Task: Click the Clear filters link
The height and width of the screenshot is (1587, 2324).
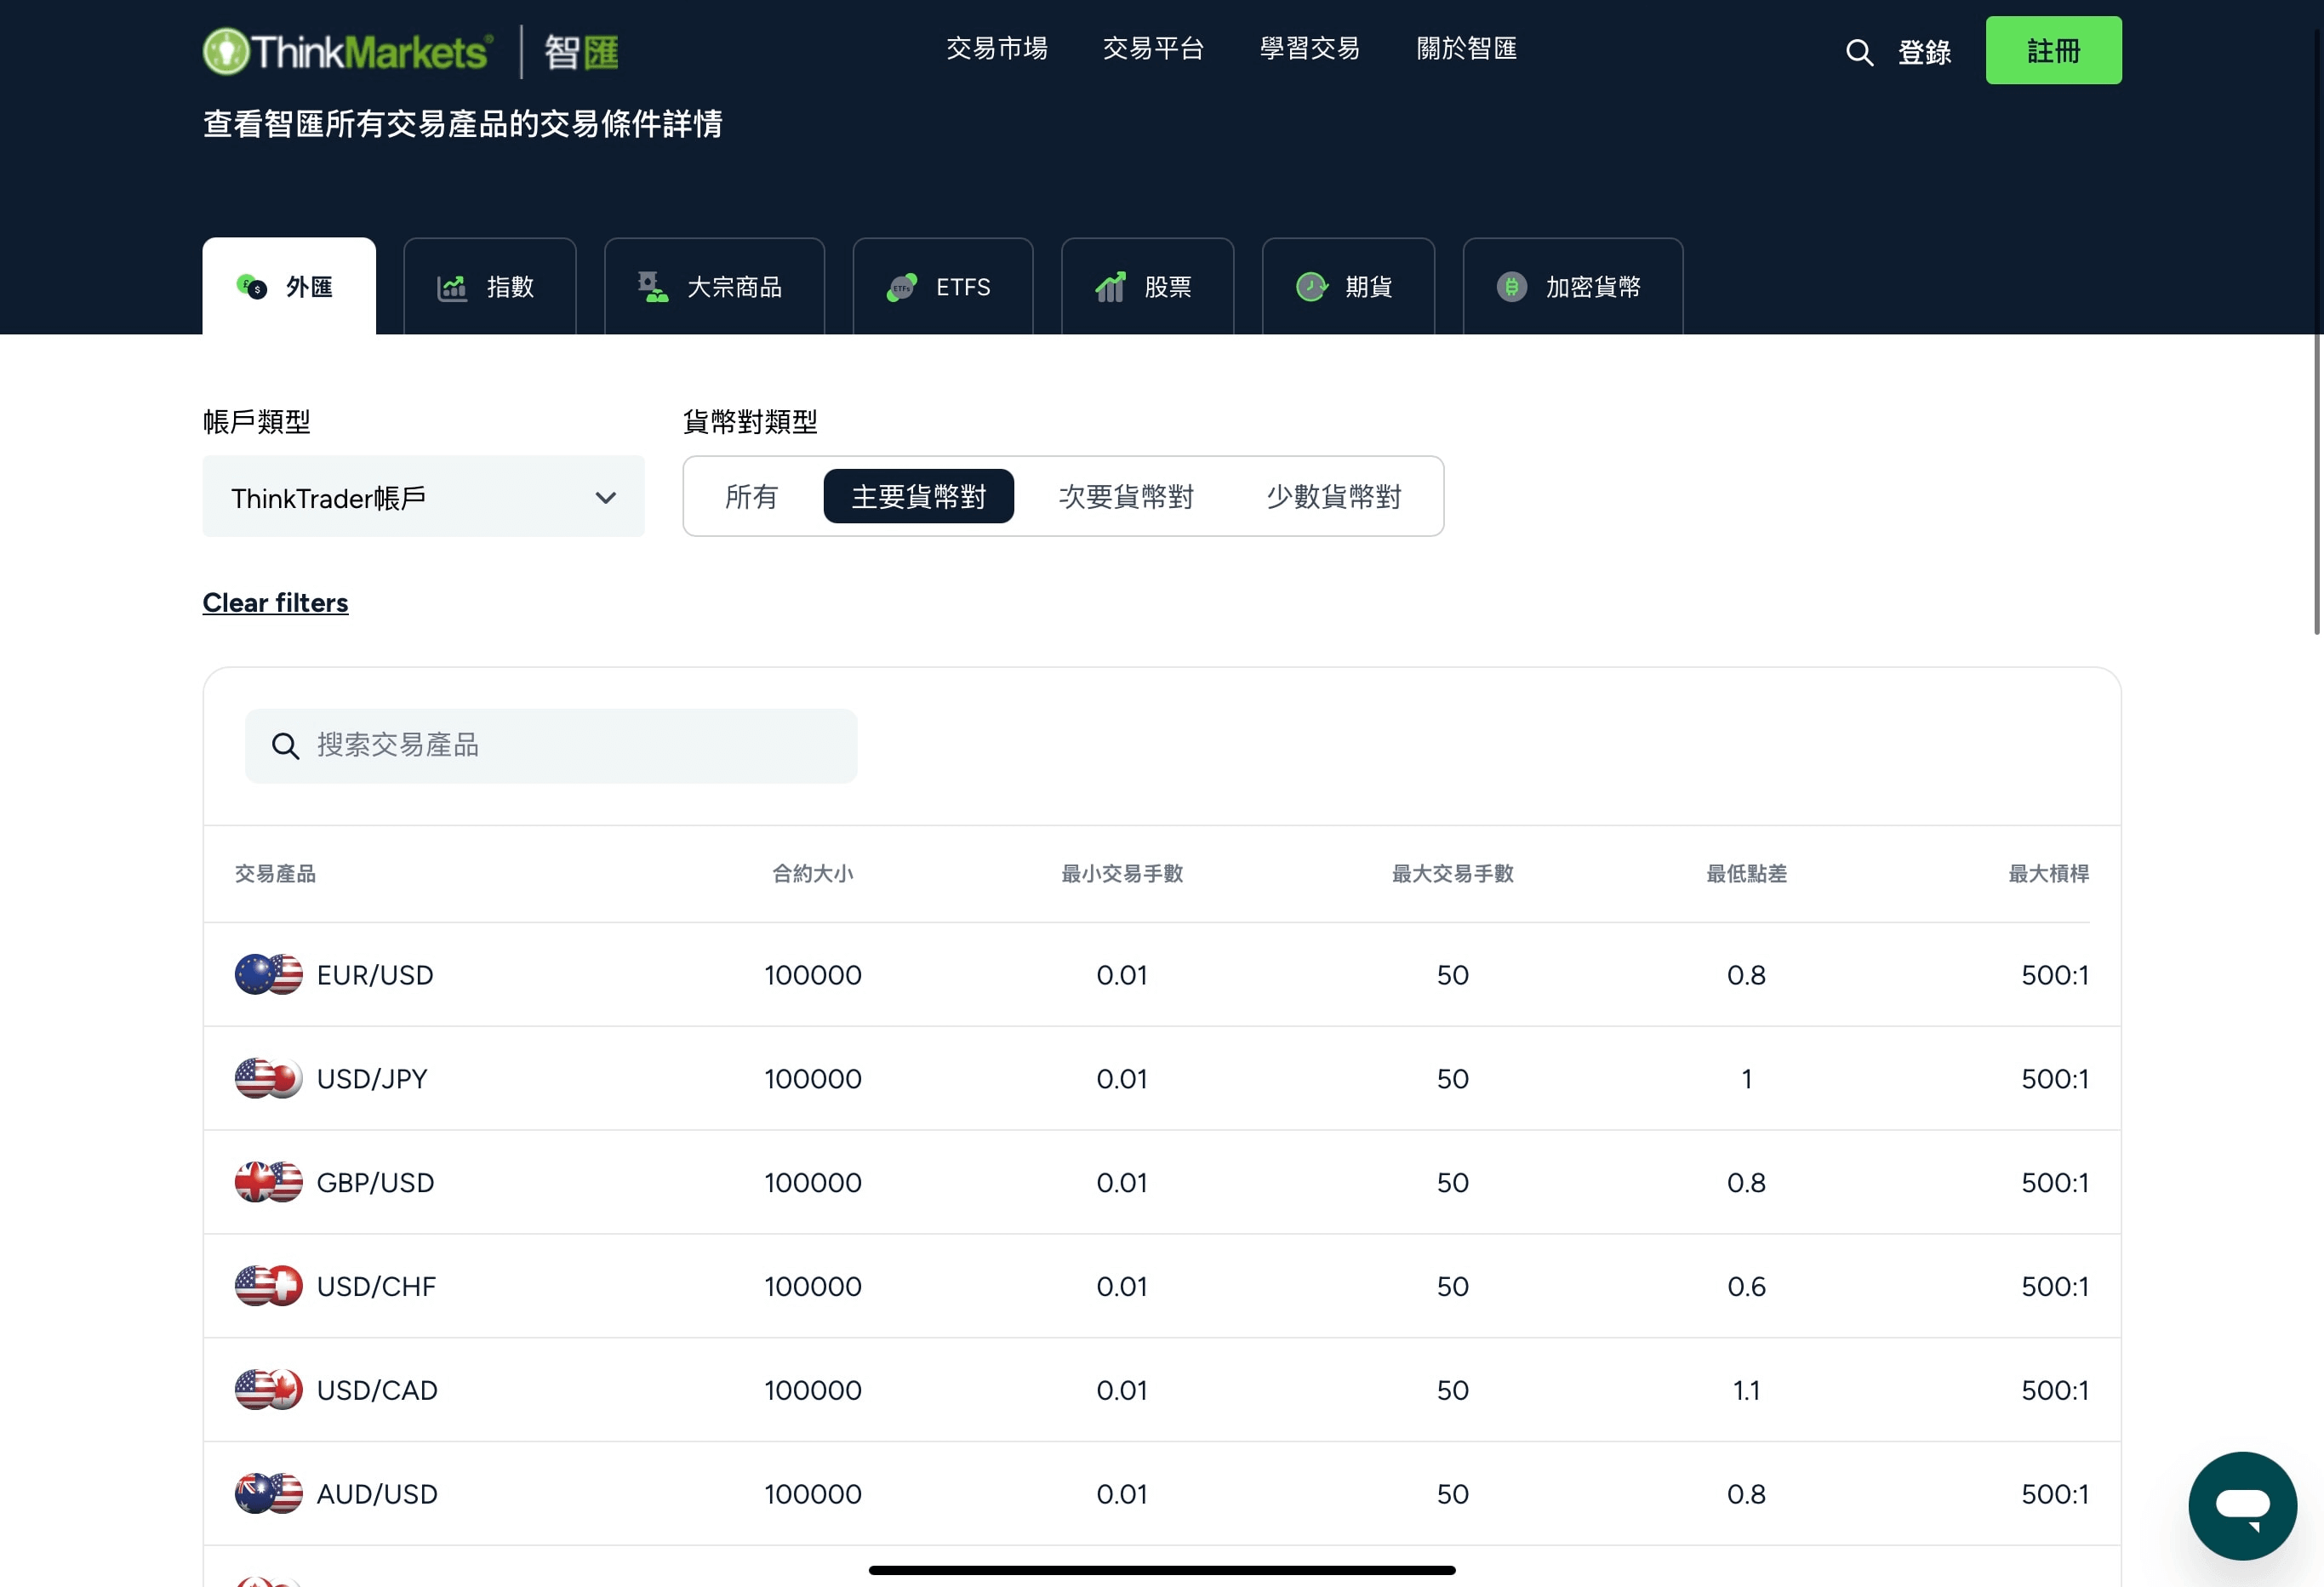Action: [275, 603]
